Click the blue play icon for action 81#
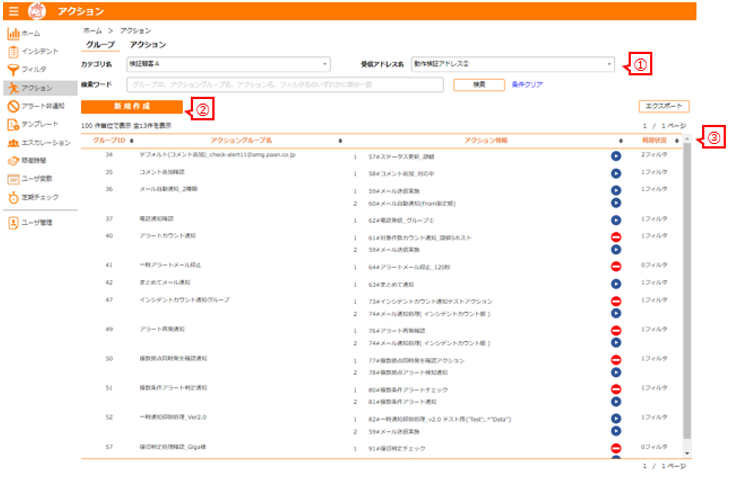732x478 pixels. click(x=616, y=401)
